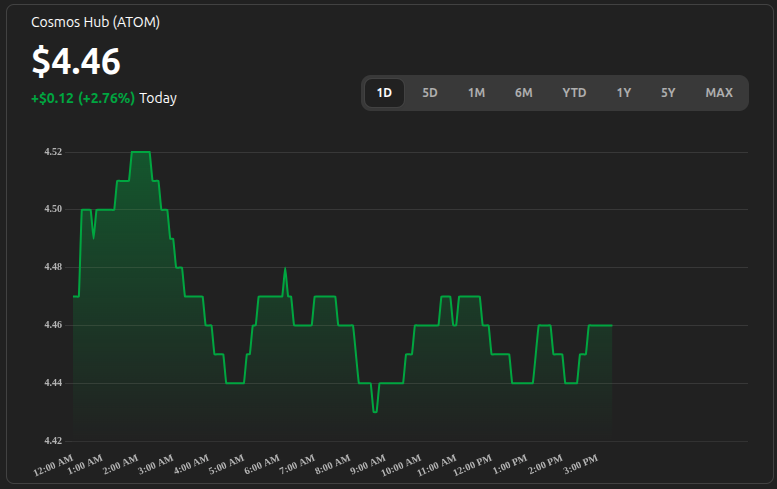Viewport: 777px width, 489px height.
Task: Click the 4.42 y-axis label
Action: [x=53, y=441]
